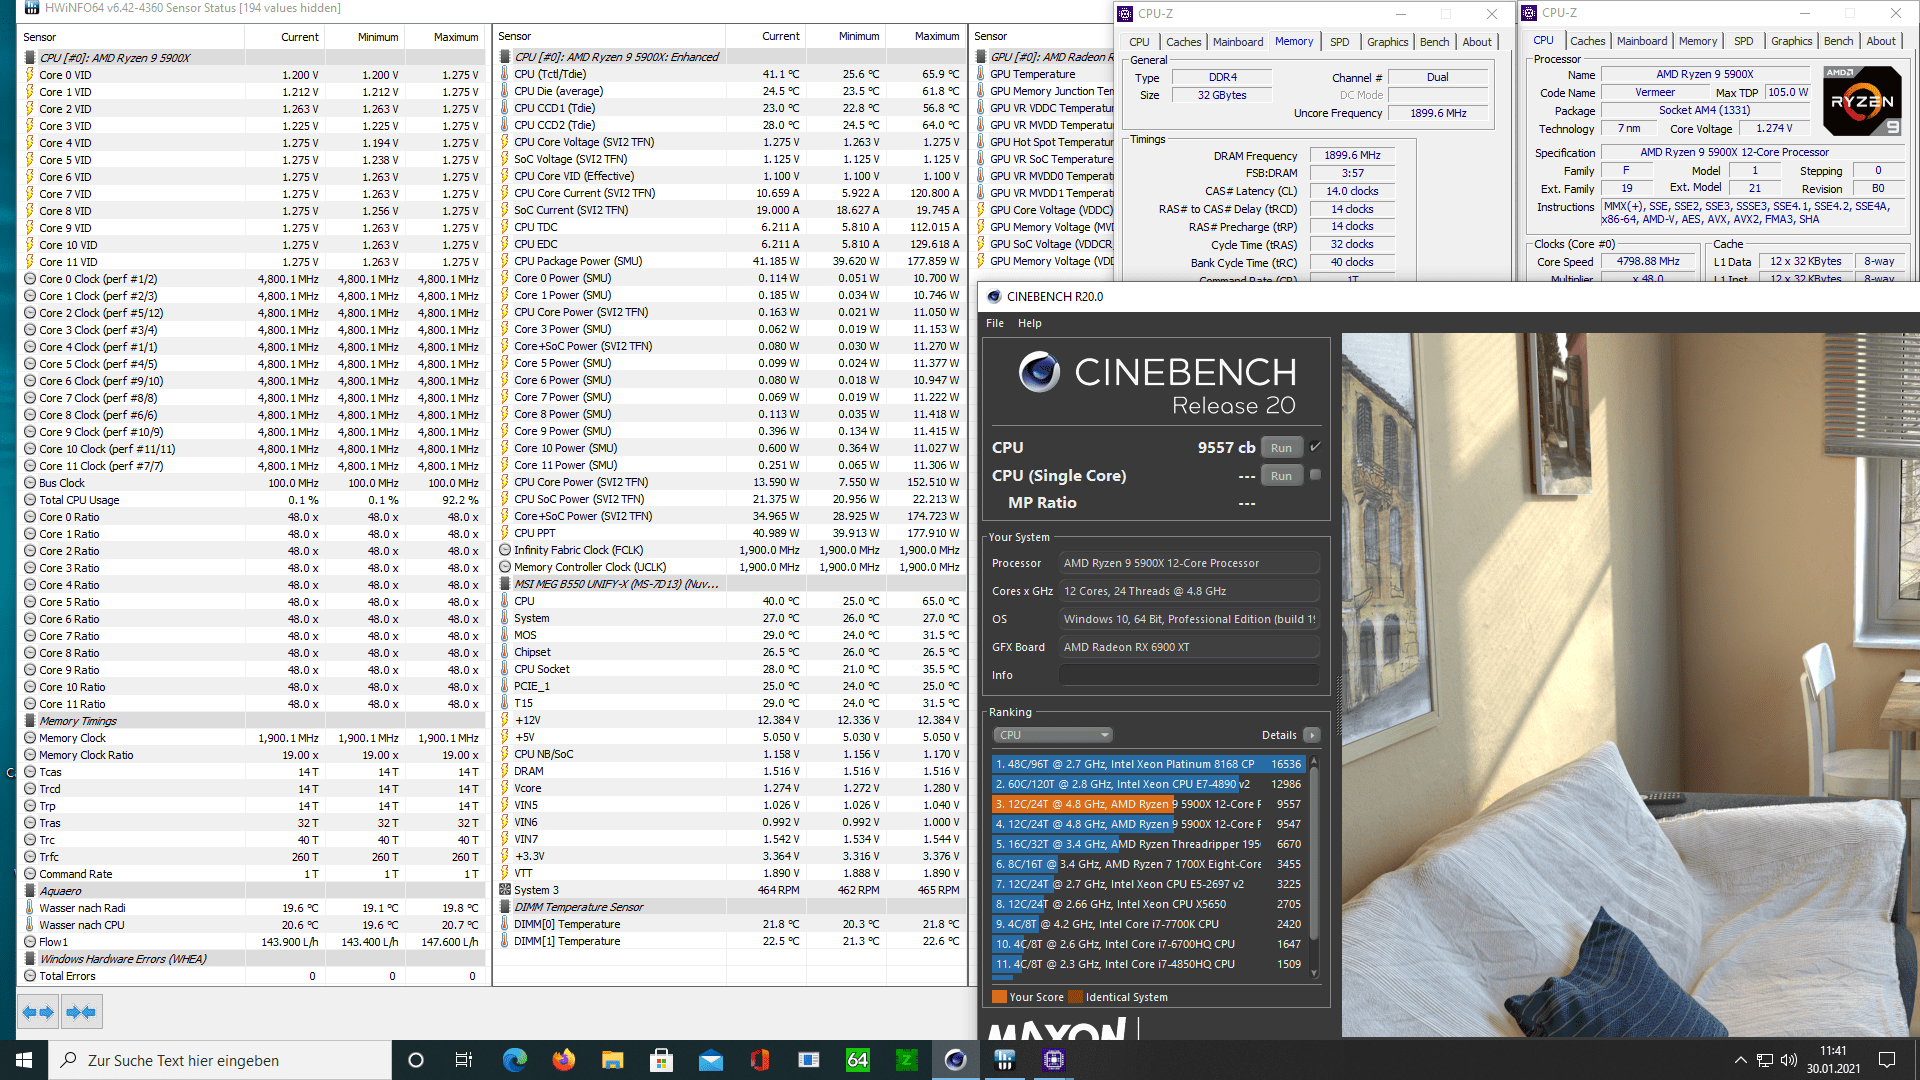Open the Office taskbar icon
Image resolution: width=1920 pixels, height=1080 pixels.
(x=759, y=1060)
